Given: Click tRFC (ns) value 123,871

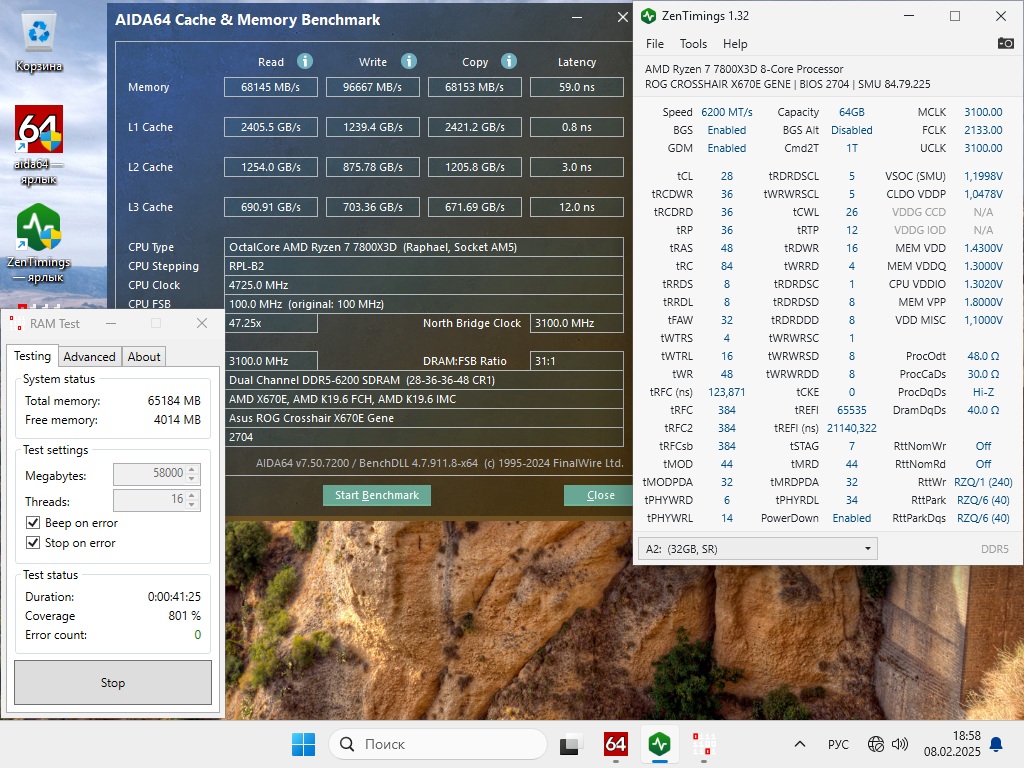Looking at the screenshot, I should coord(727,392).
